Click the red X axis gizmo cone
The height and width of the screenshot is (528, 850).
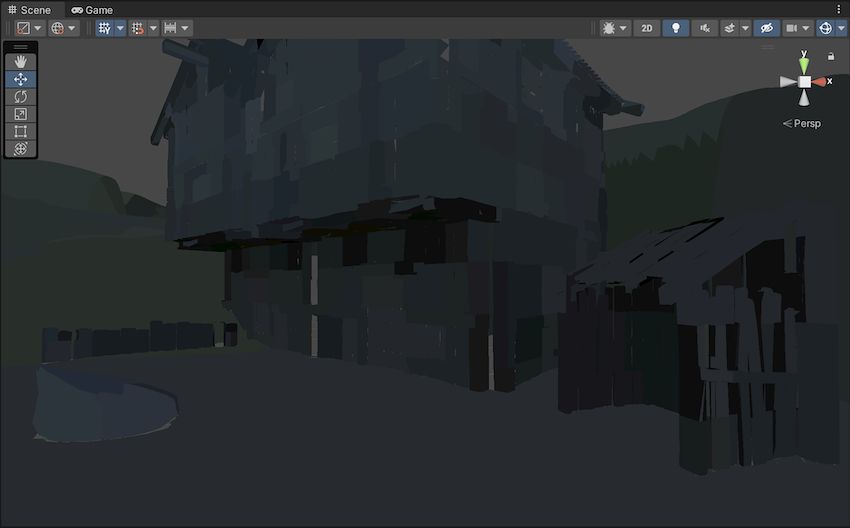(x=820, y=81)
